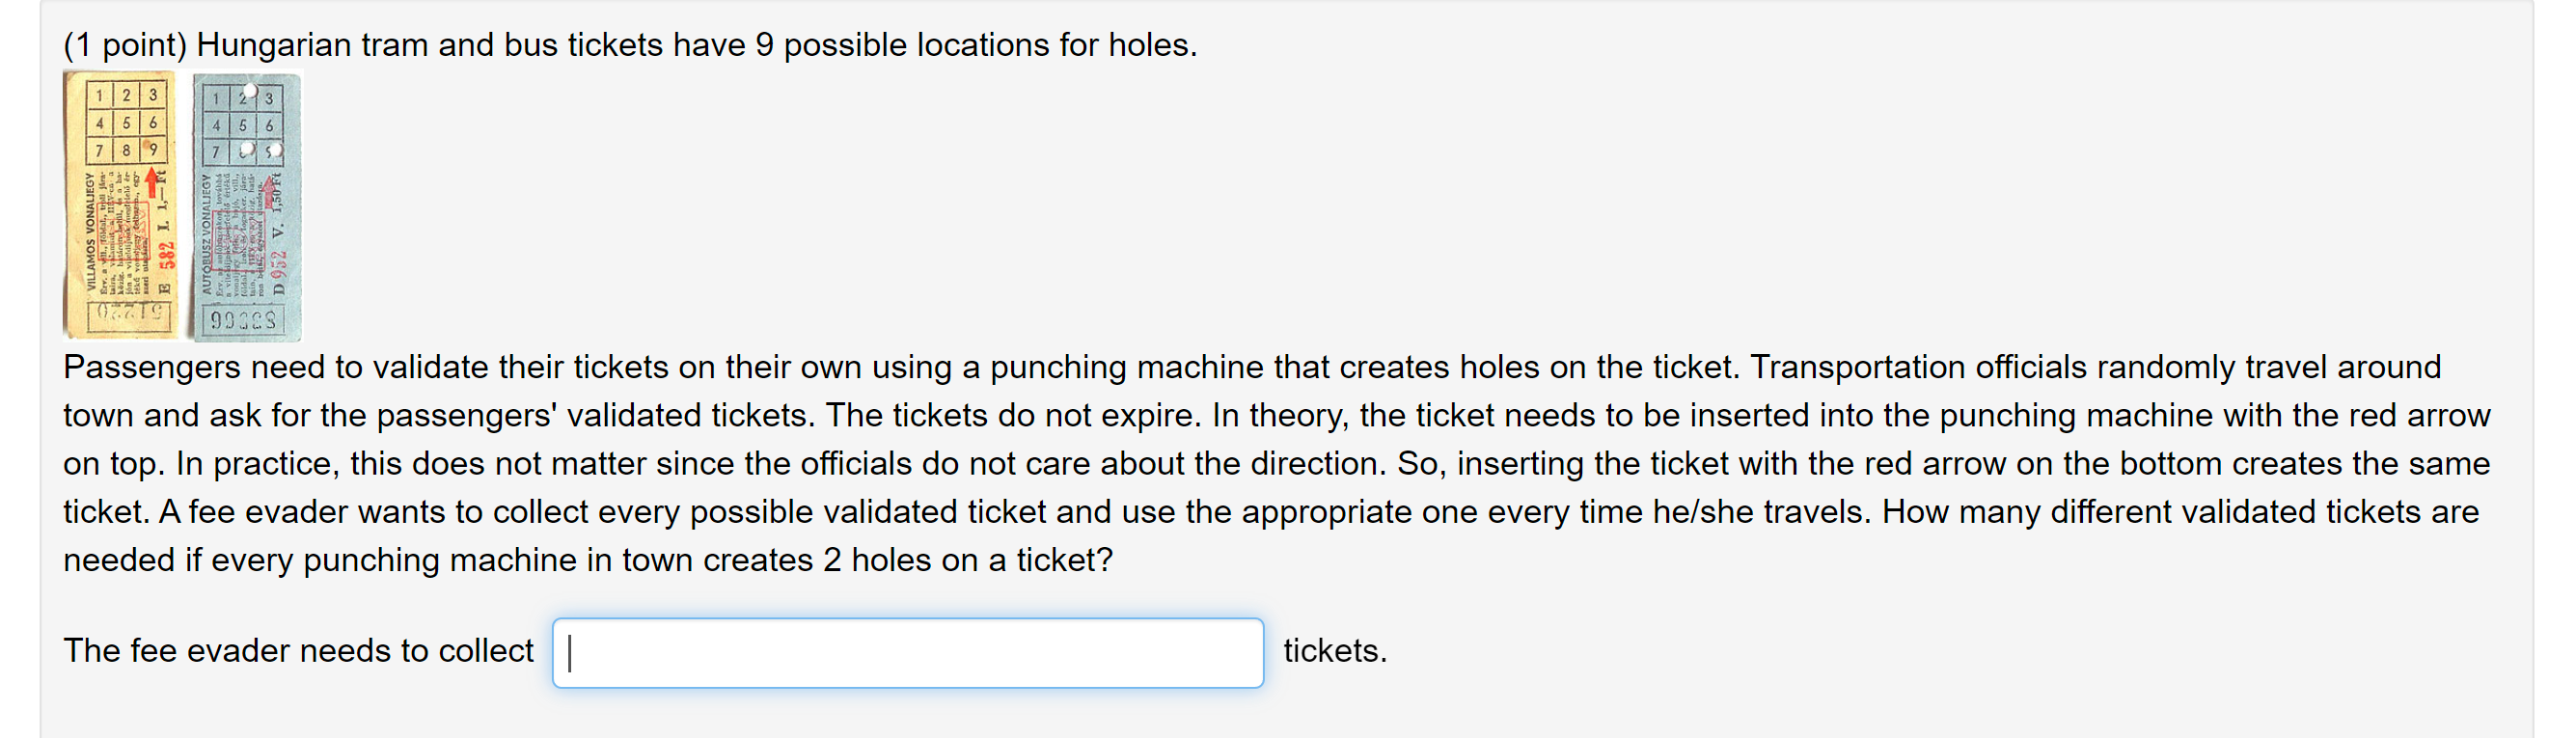Click the yellow Villamos tram ticket image
The height and width of the screenshot is (738, 2576).
(120, 205)
